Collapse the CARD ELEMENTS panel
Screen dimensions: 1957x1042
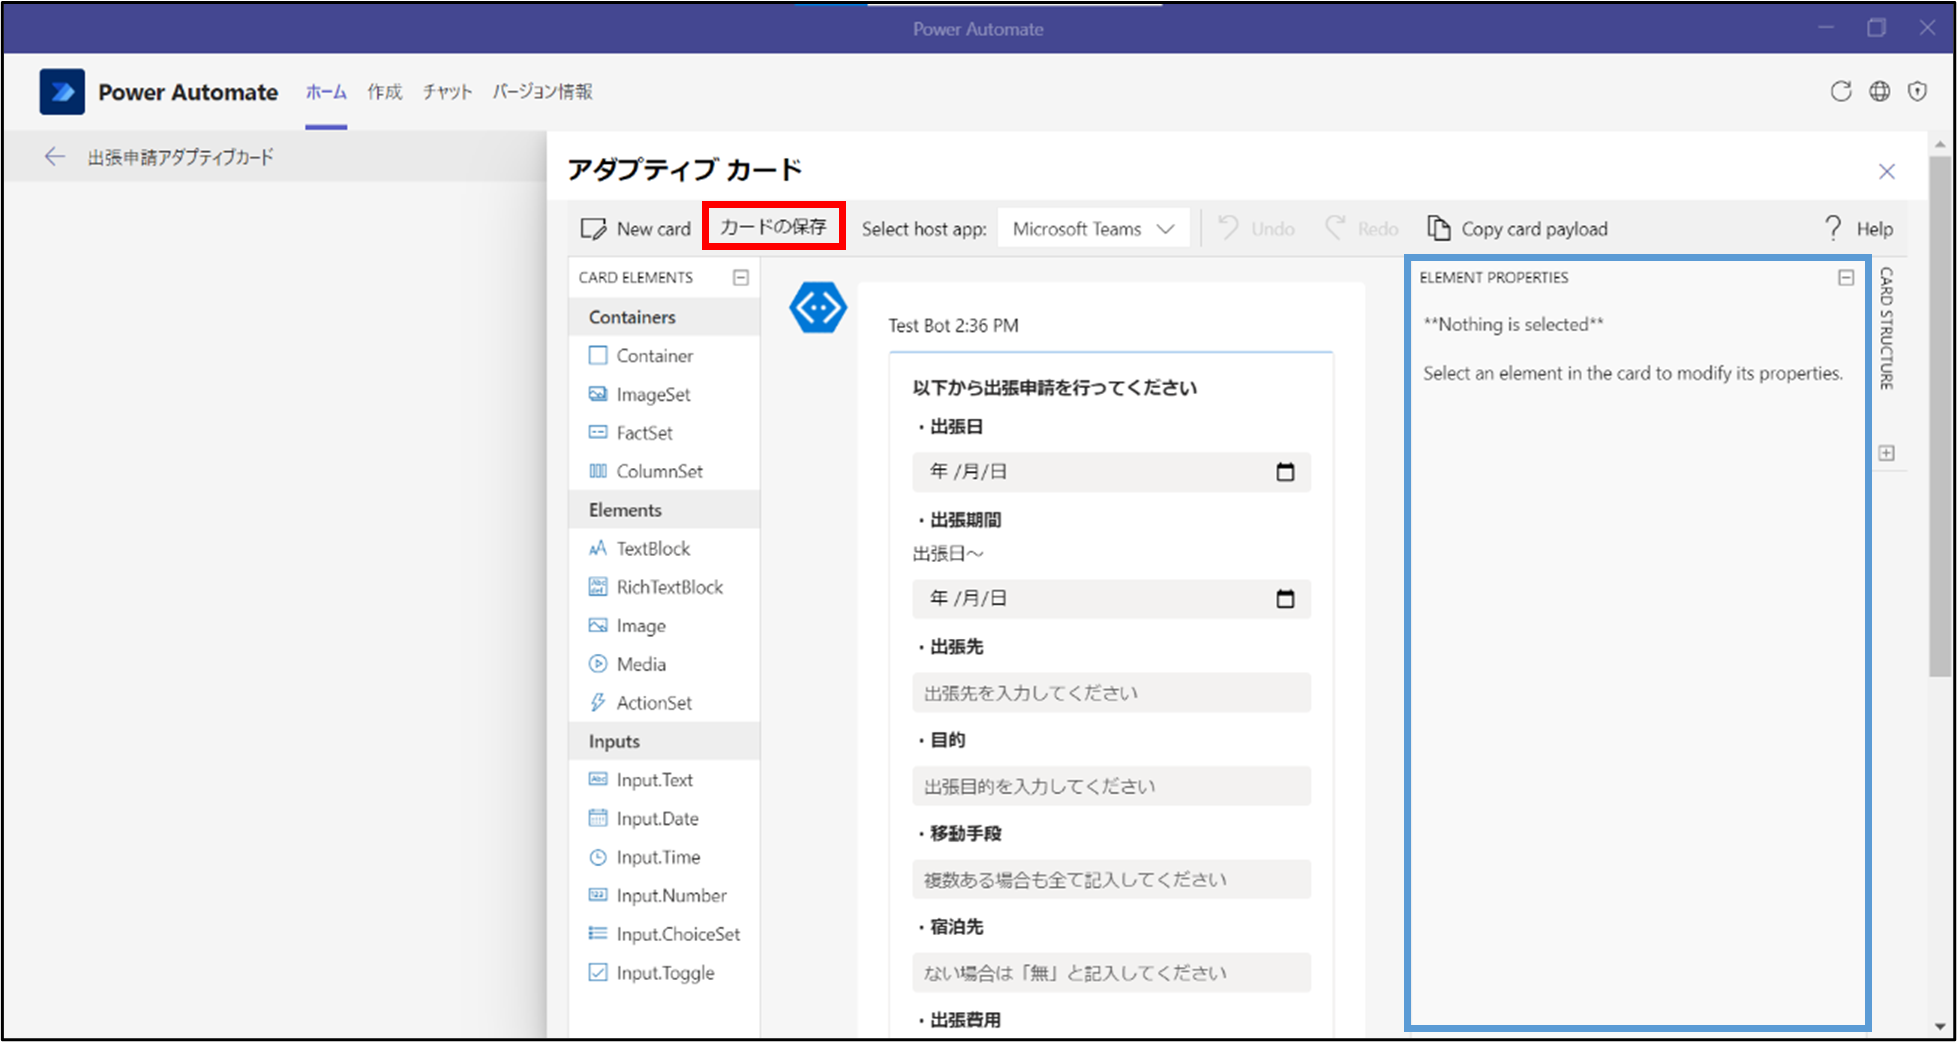click(741, 277)
